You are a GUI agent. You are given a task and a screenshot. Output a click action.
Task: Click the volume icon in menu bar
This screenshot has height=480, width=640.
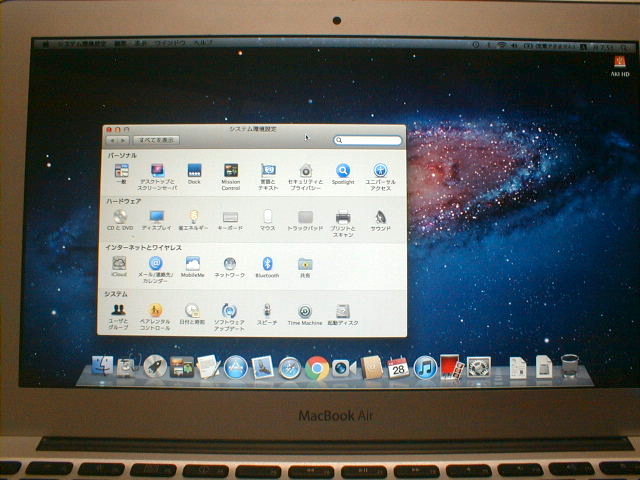point(515,46)
